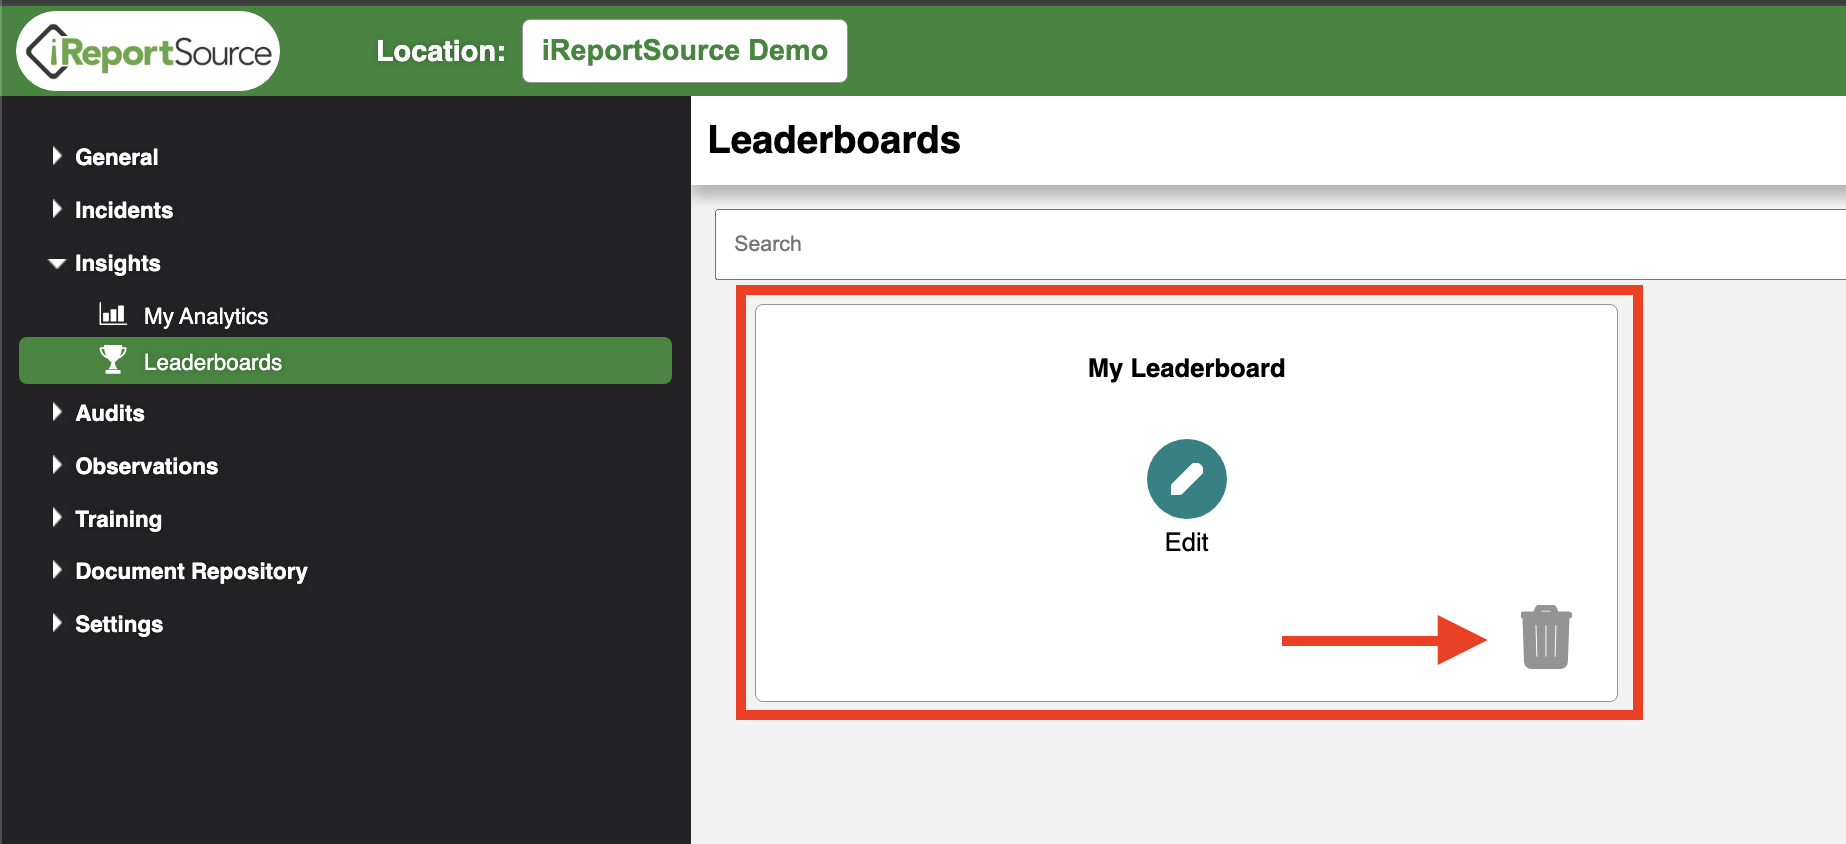Open the Observations menu label

[146, 466]
